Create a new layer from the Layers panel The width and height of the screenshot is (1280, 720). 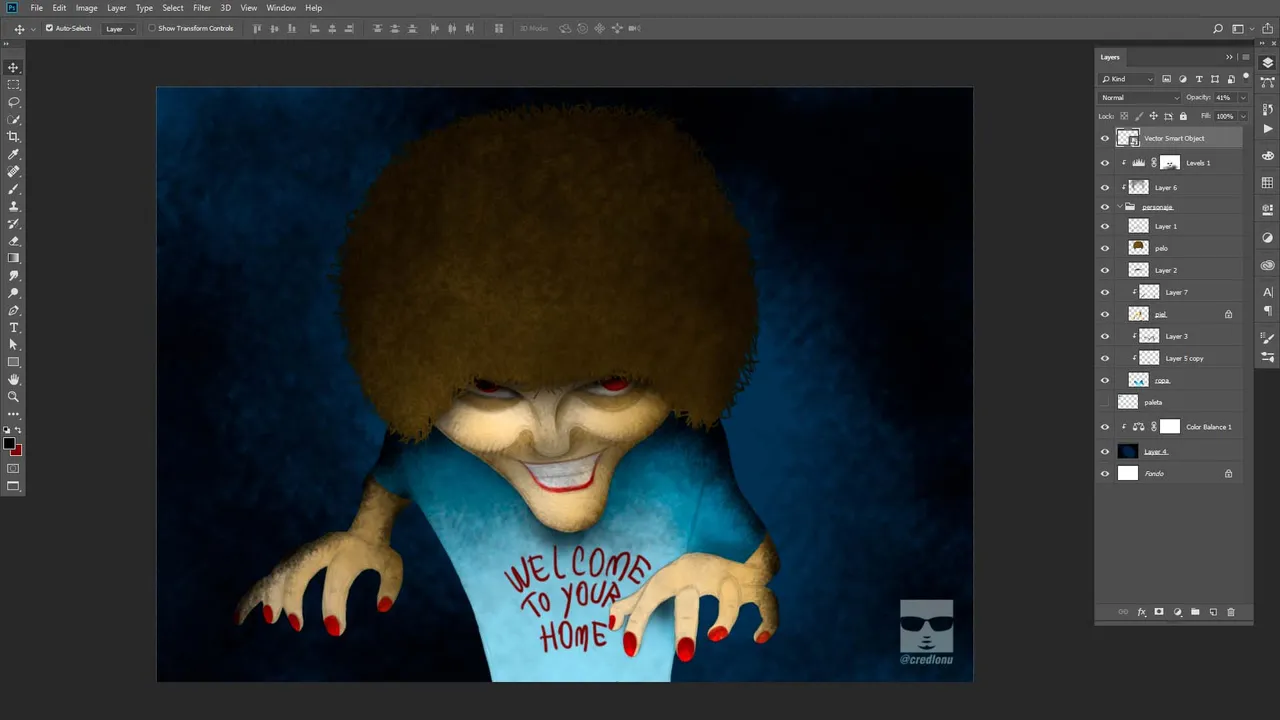(1213, 612)
